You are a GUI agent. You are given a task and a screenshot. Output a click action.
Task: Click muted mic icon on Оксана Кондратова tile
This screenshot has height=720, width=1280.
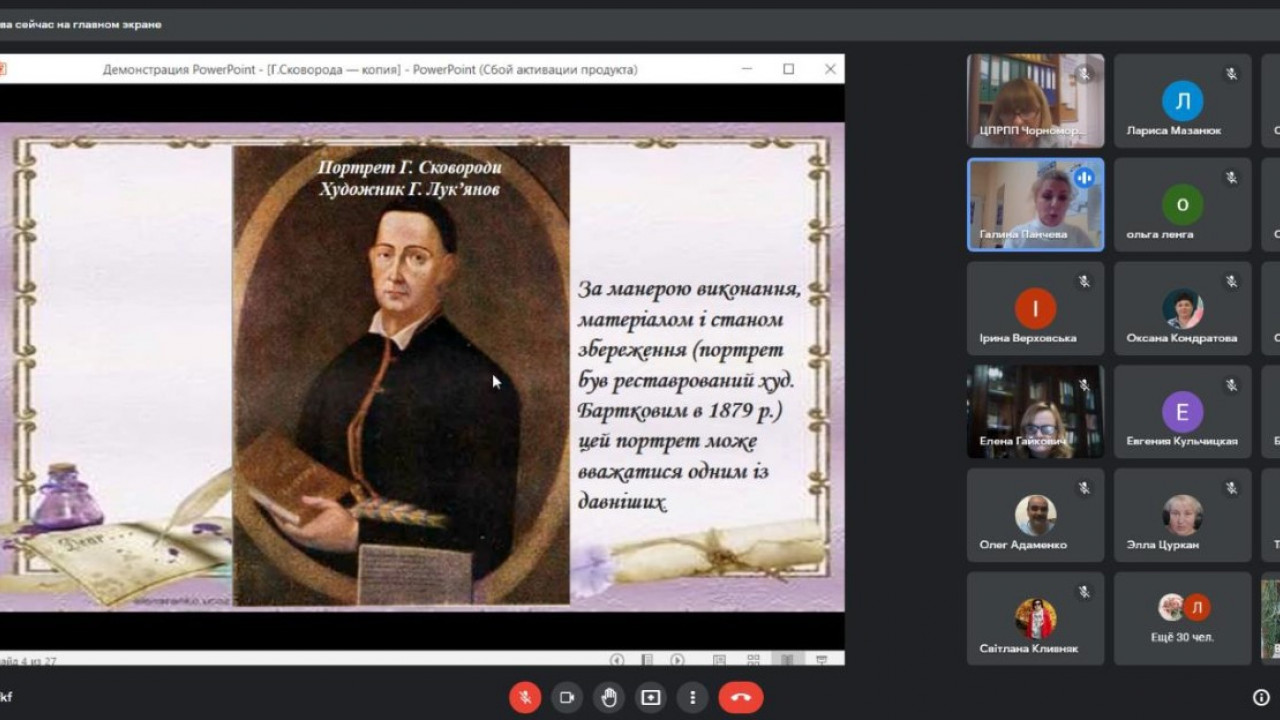click(1231, 282)
